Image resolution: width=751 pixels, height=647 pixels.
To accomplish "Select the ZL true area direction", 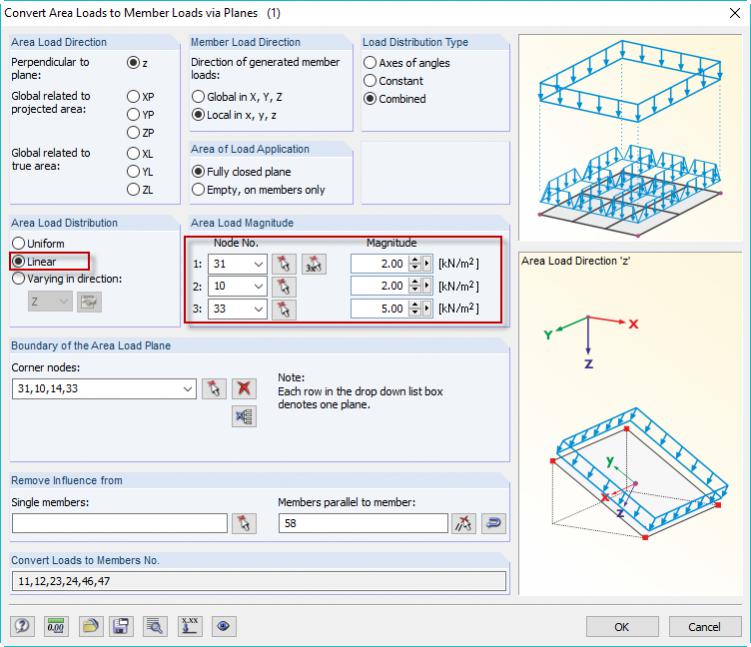I will coord(133,190).
